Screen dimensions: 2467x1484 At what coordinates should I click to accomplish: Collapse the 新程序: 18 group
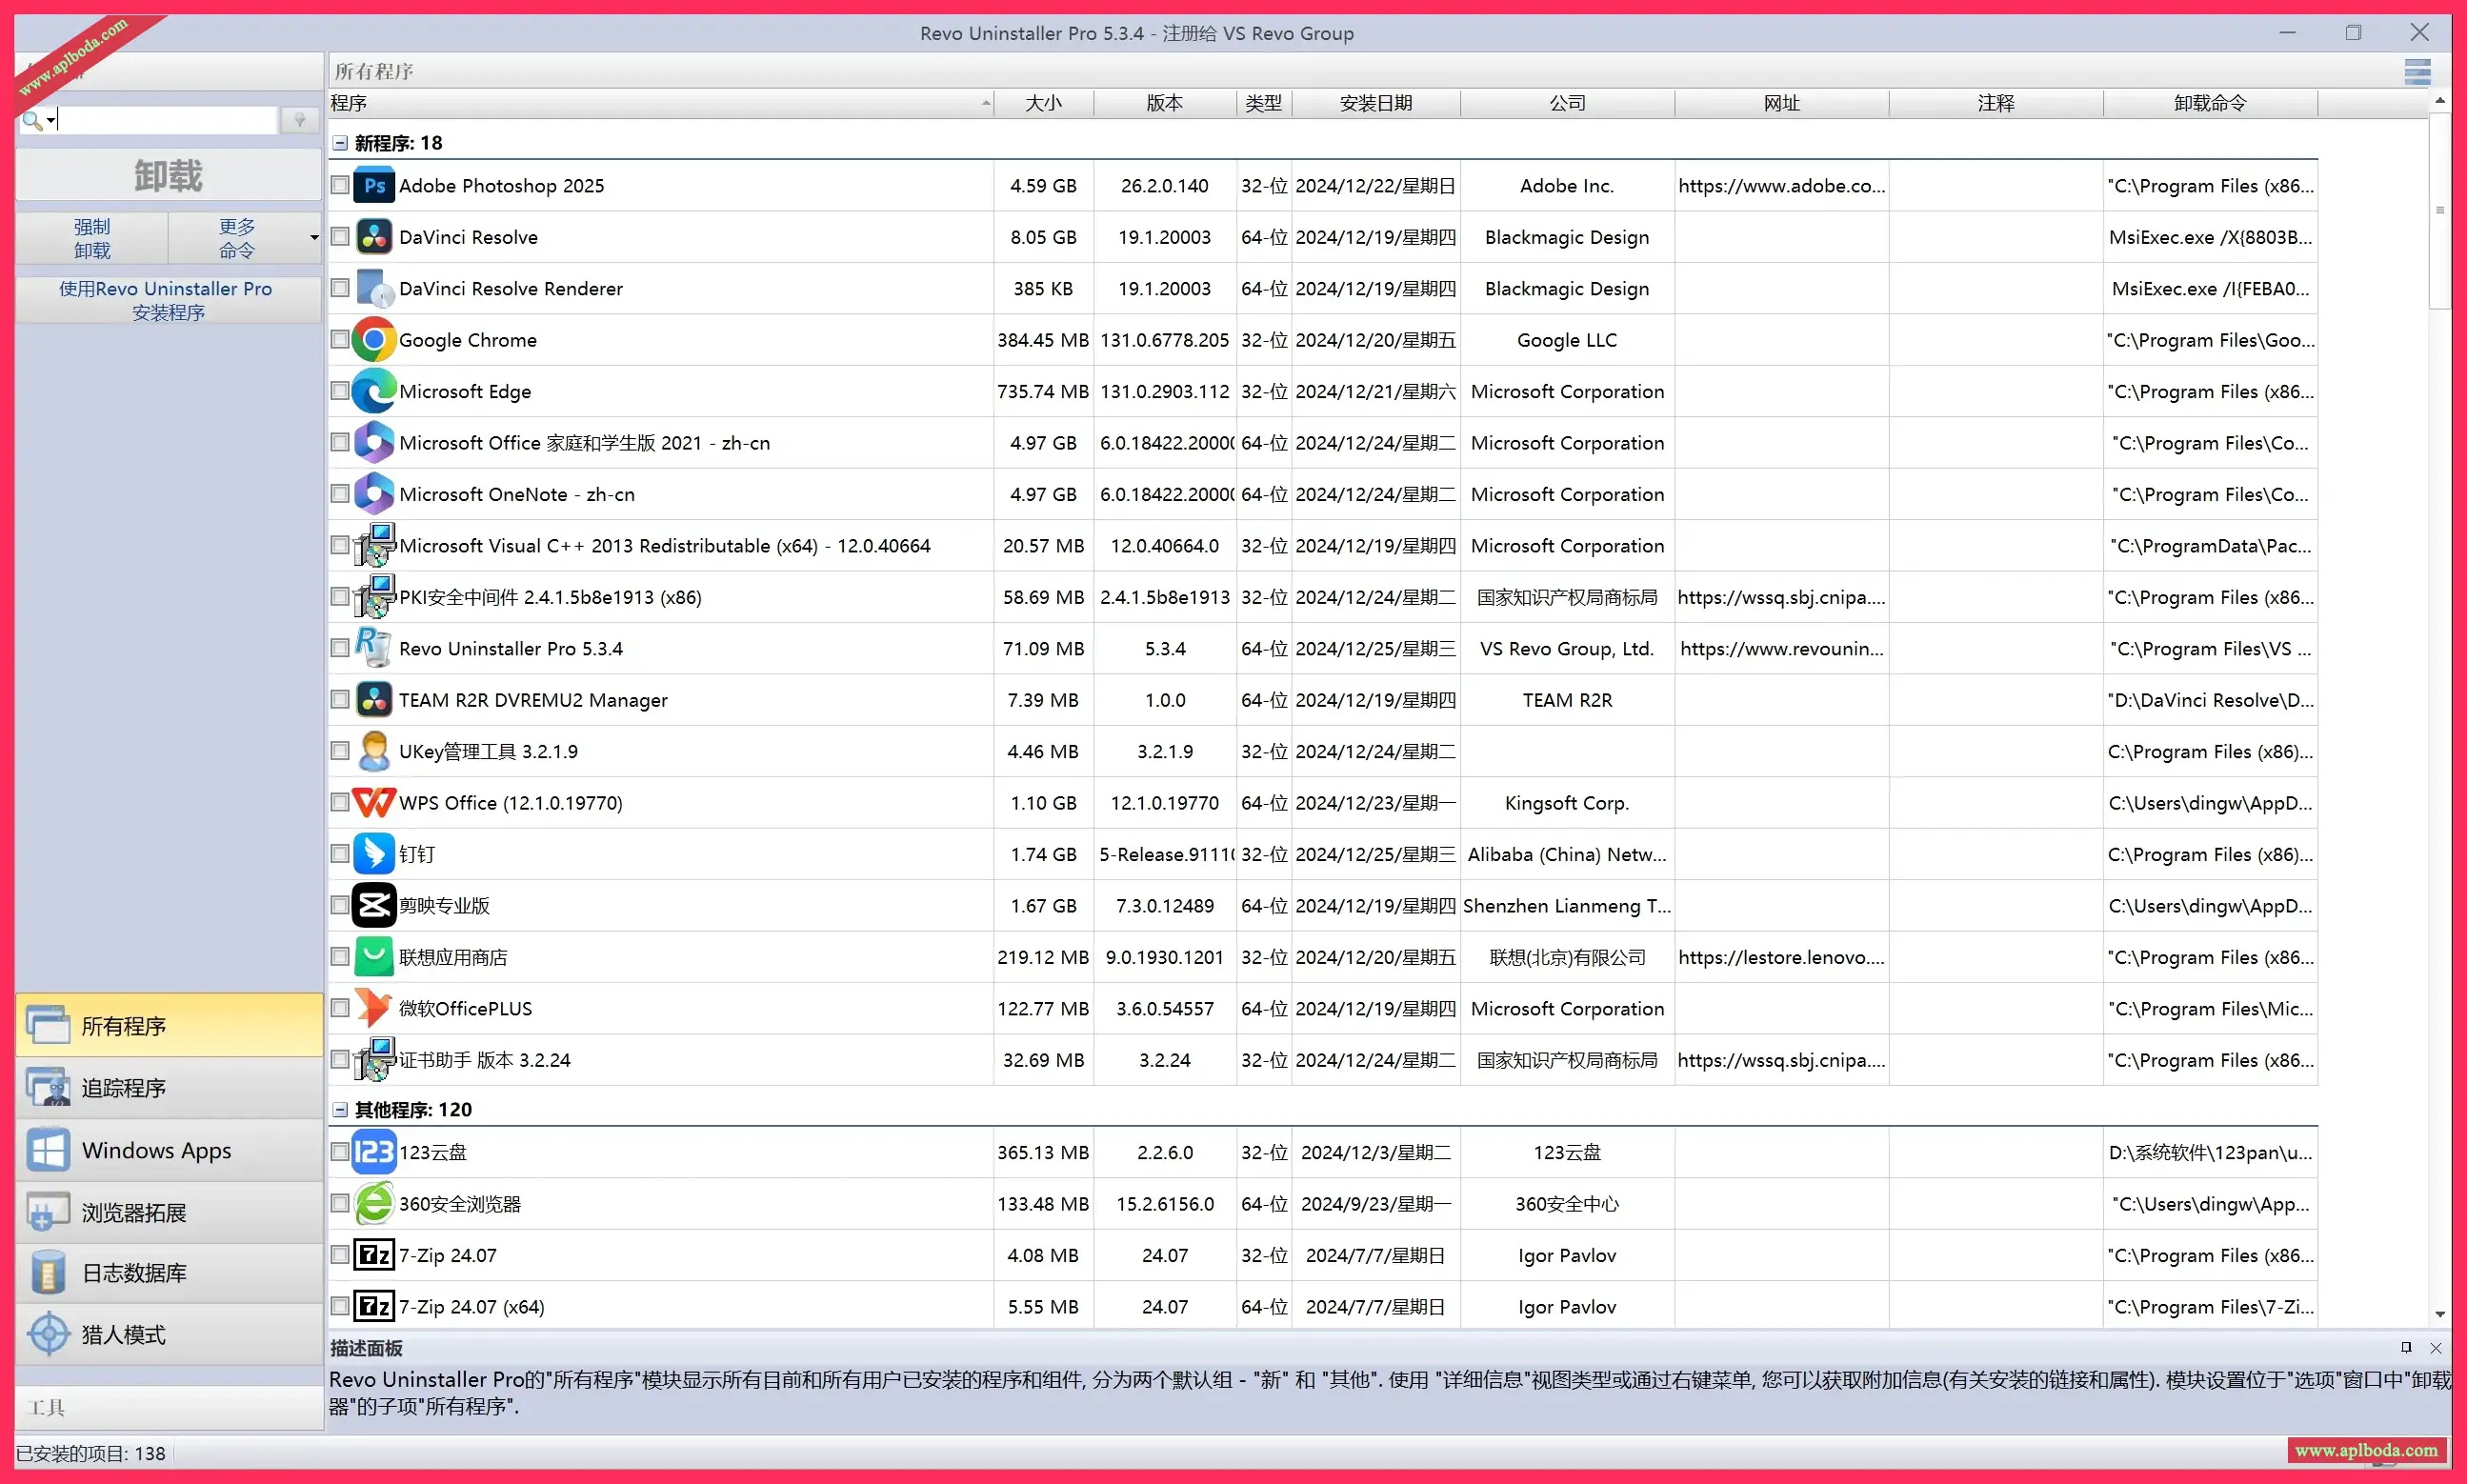[339, 143]
